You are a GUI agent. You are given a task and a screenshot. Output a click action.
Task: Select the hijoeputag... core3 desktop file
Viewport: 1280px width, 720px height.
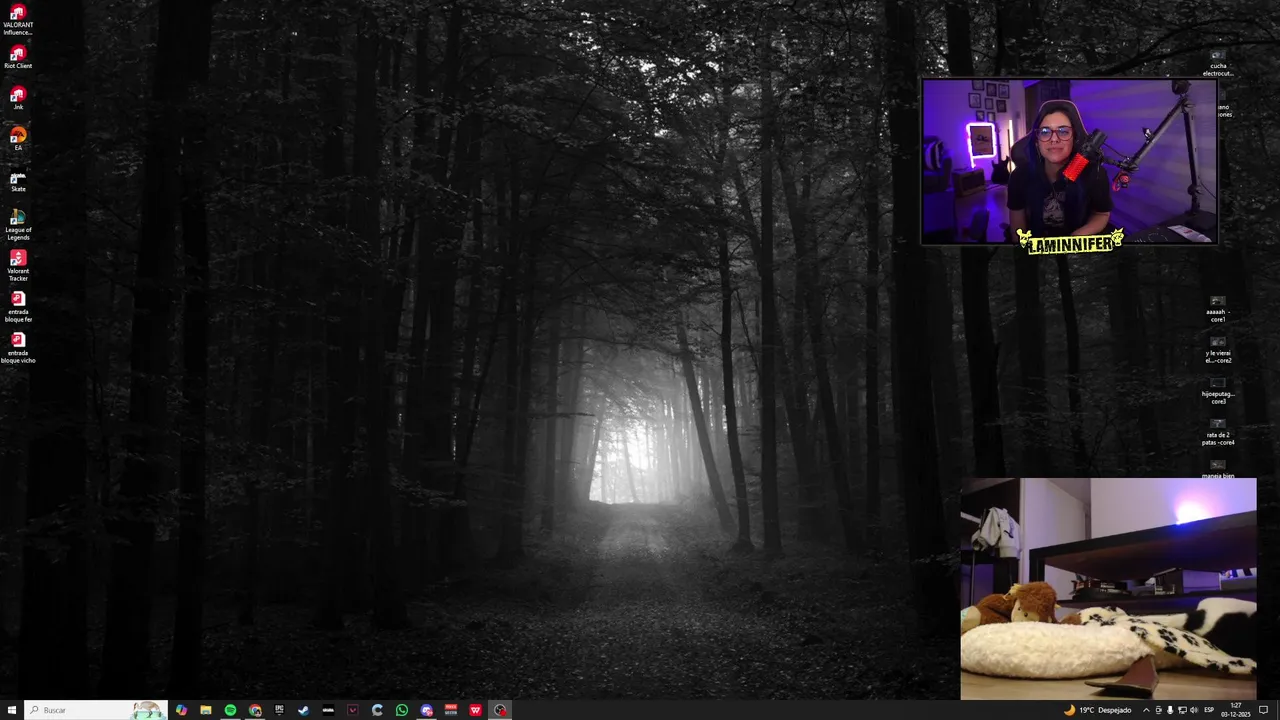click(x=1217, y=391)
